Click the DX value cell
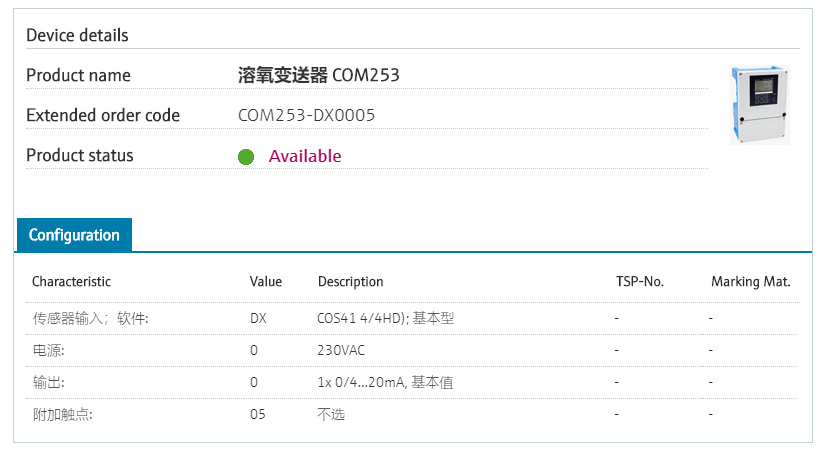The image size is (820, 449). [258, 318]
